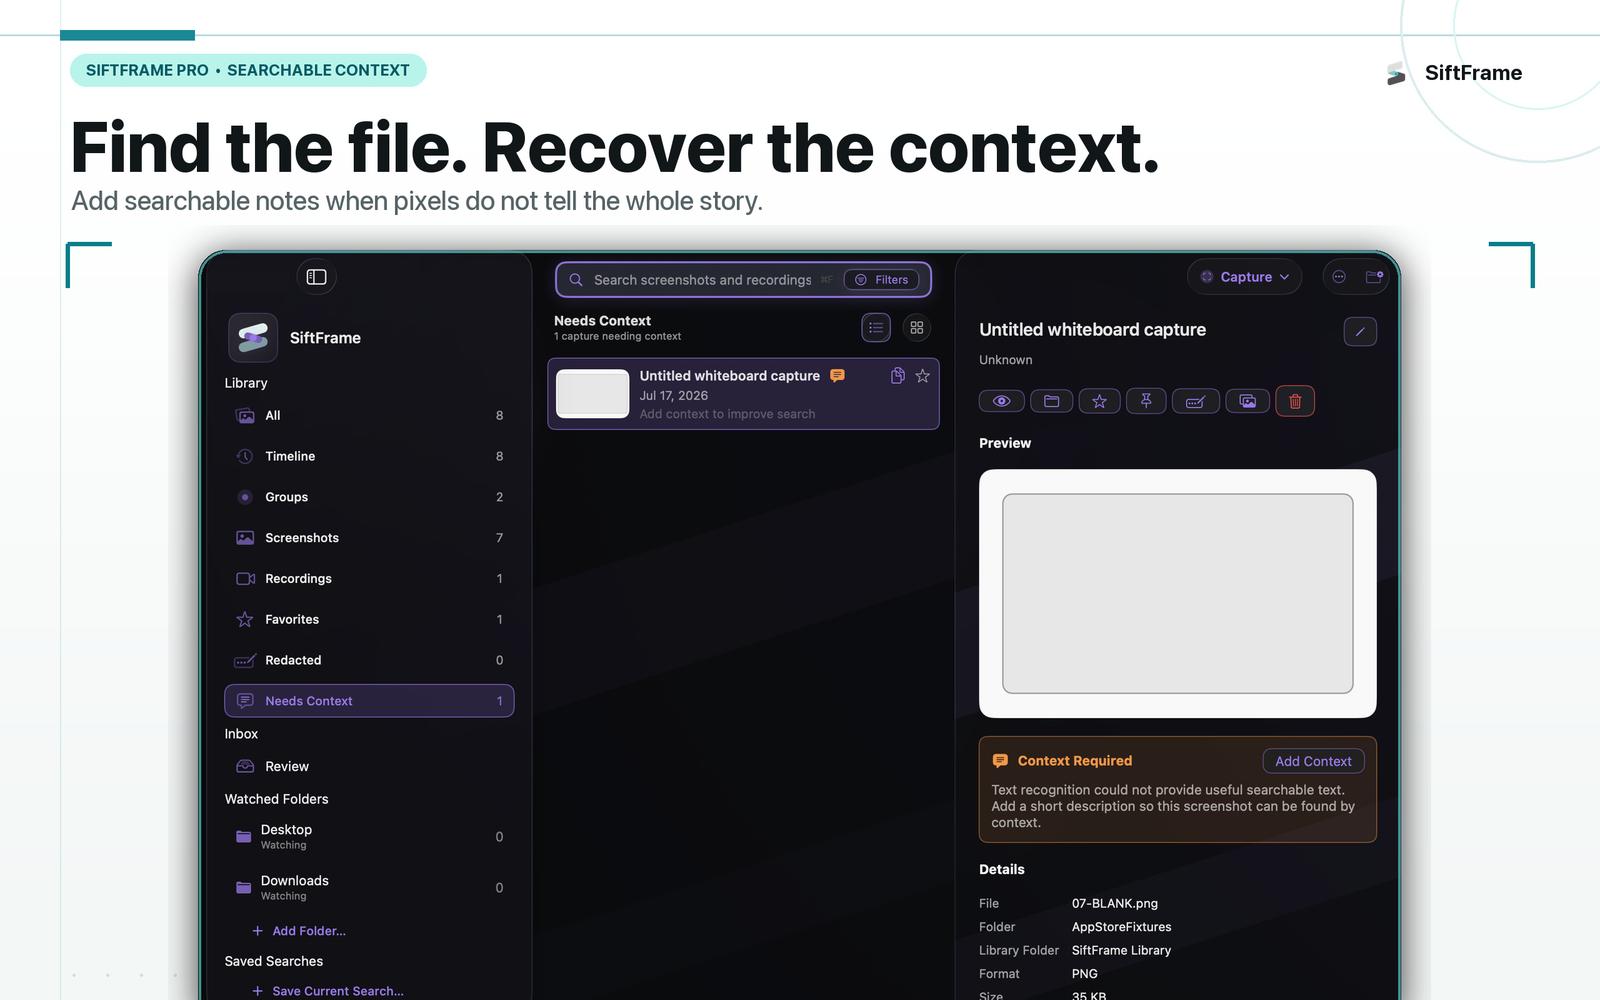1600x1000 pixels.
Task: Select the Redacted library category
Action: click(369, 661)
